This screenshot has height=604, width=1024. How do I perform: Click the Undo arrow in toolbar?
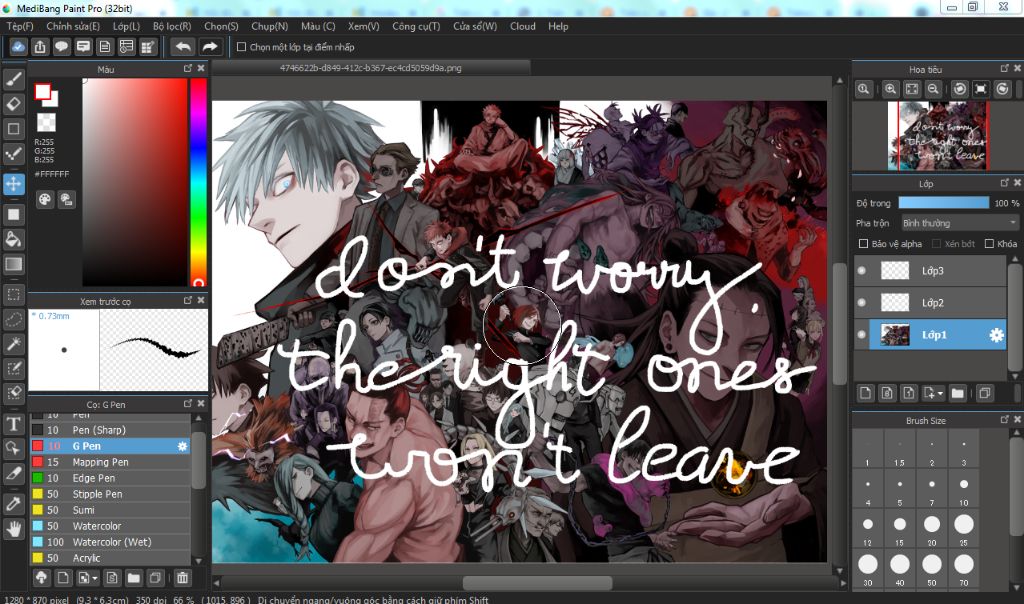click(x=184, y=47)
